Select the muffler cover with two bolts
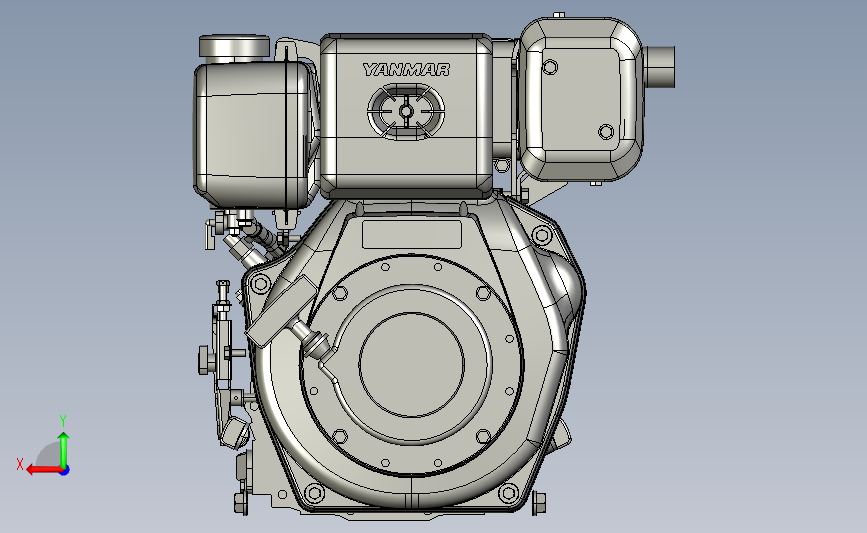867x533 pixels. pos(581,100)
